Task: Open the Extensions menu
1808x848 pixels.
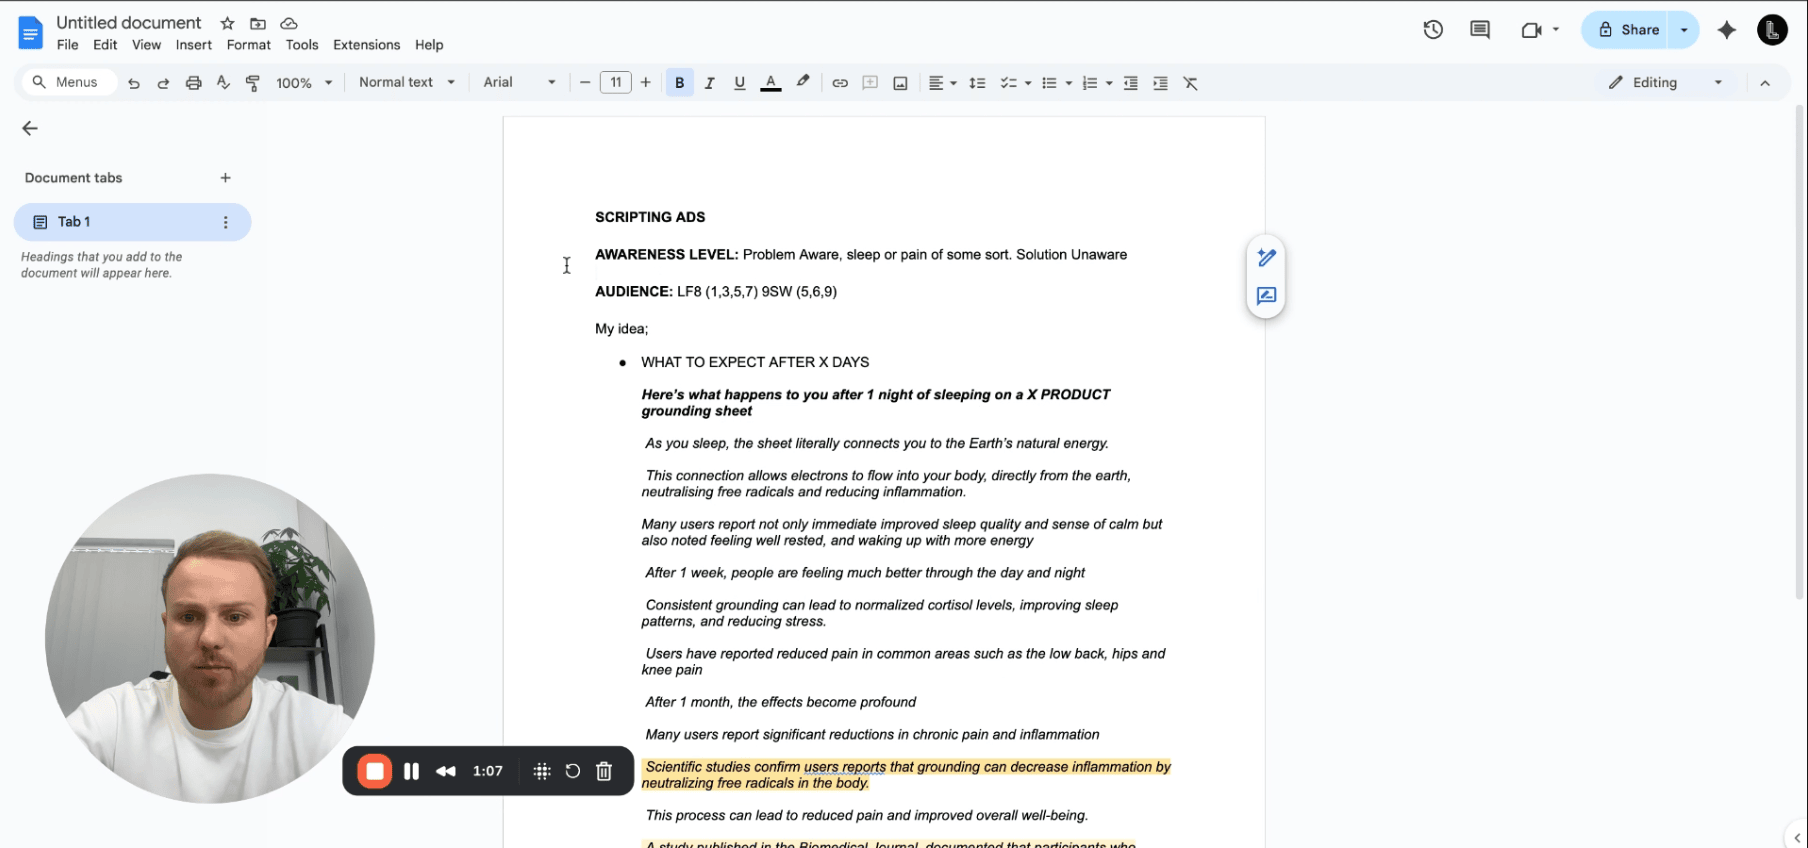Action: click(366, 45)
